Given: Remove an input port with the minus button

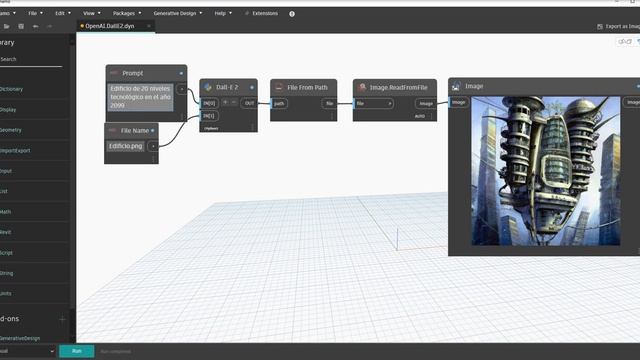Looking at the screenshot, I should click(234, 102).
